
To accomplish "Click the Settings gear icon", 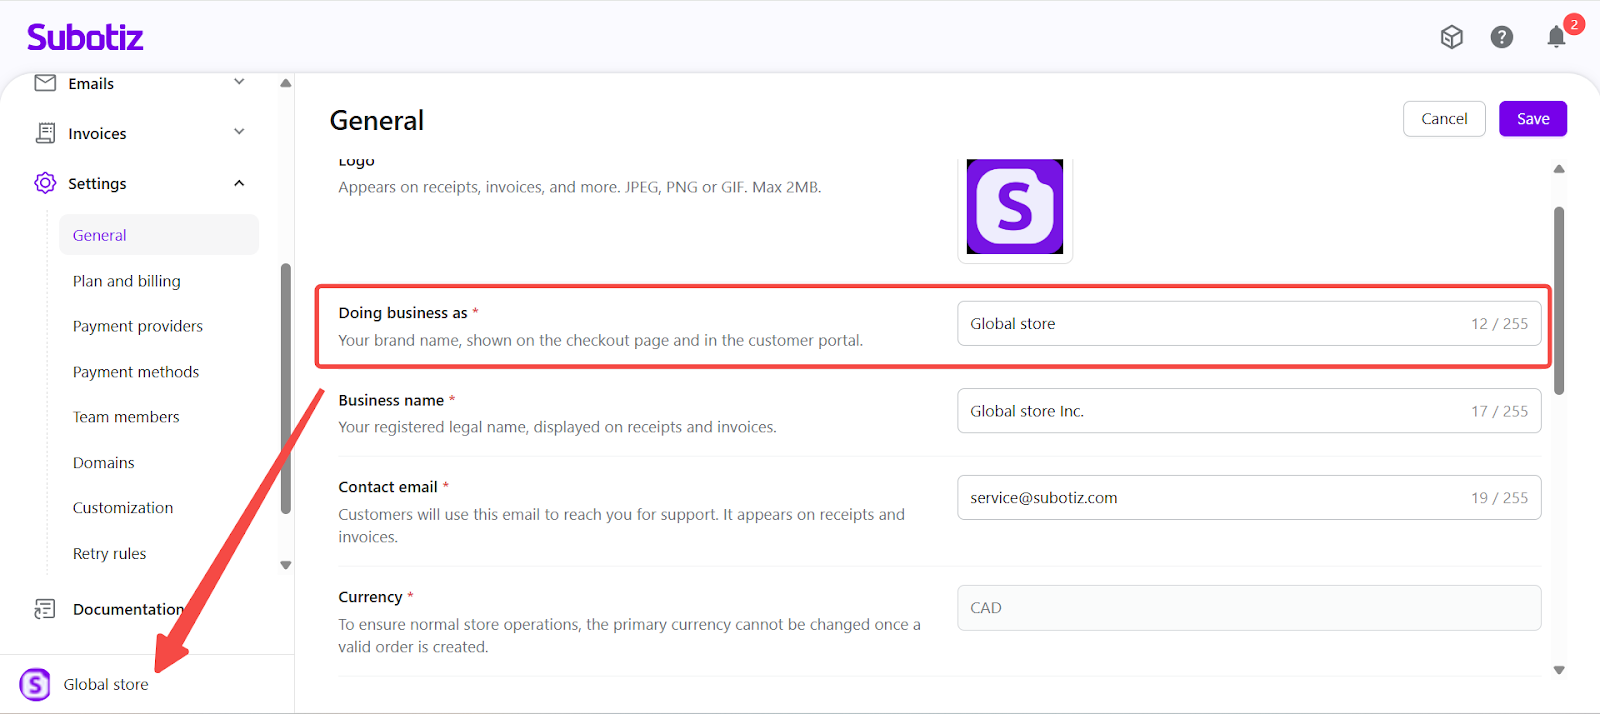I will click(45, 183).
